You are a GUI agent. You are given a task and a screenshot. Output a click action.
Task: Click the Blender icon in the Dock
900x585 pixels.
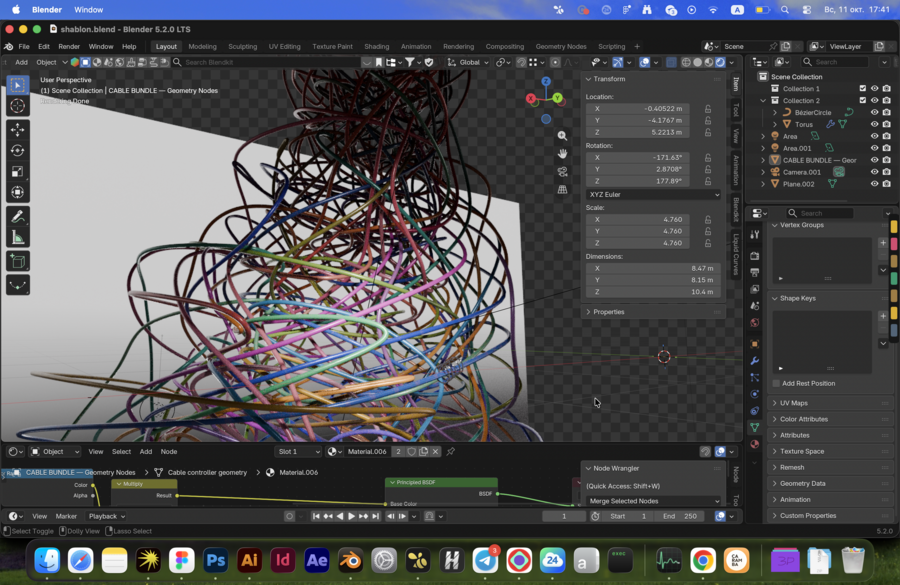pyautogui.click(x=351, y=560)
